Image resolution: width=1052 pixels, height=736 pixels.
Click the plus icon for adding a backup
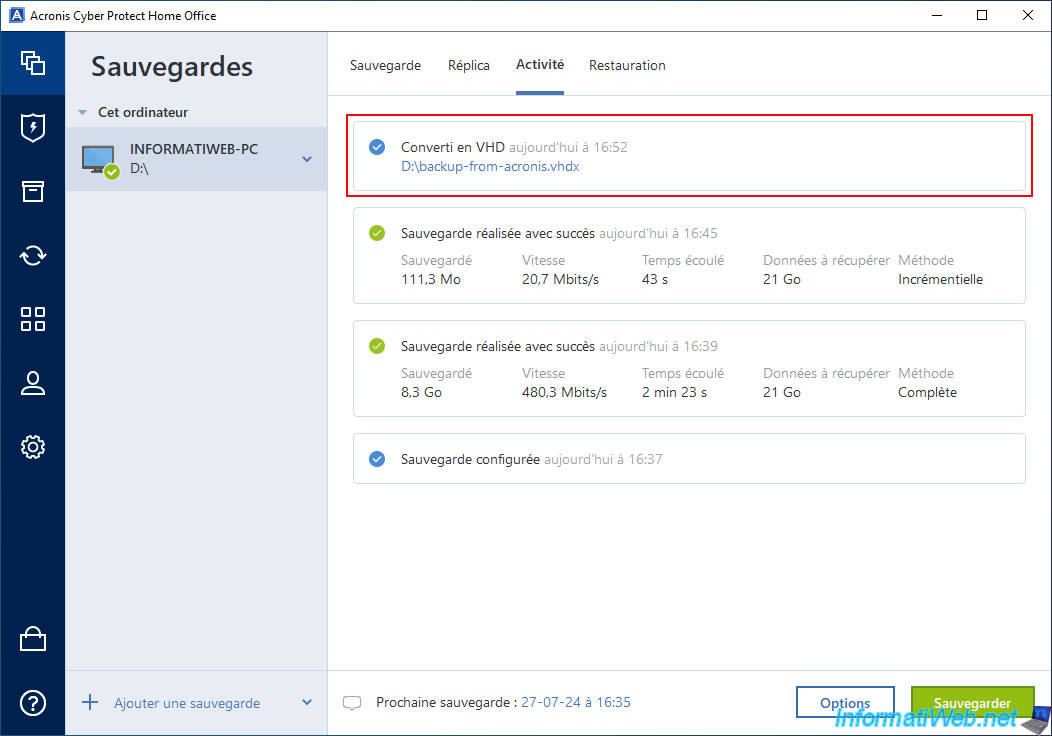[90, 702]
